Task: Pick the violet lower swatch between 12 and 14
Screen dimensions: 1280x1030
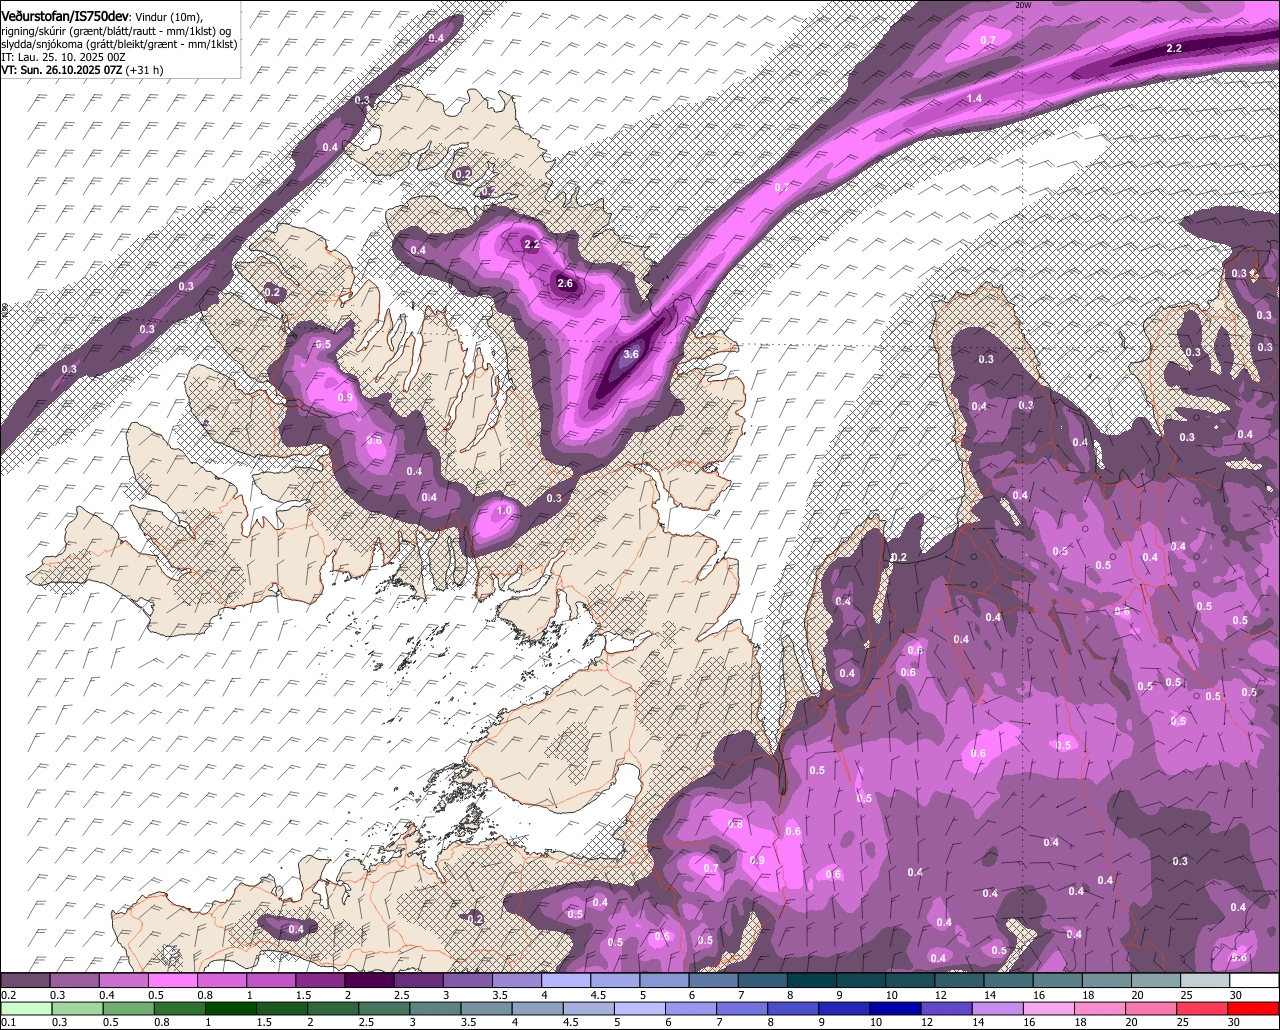Action: 947,1008
